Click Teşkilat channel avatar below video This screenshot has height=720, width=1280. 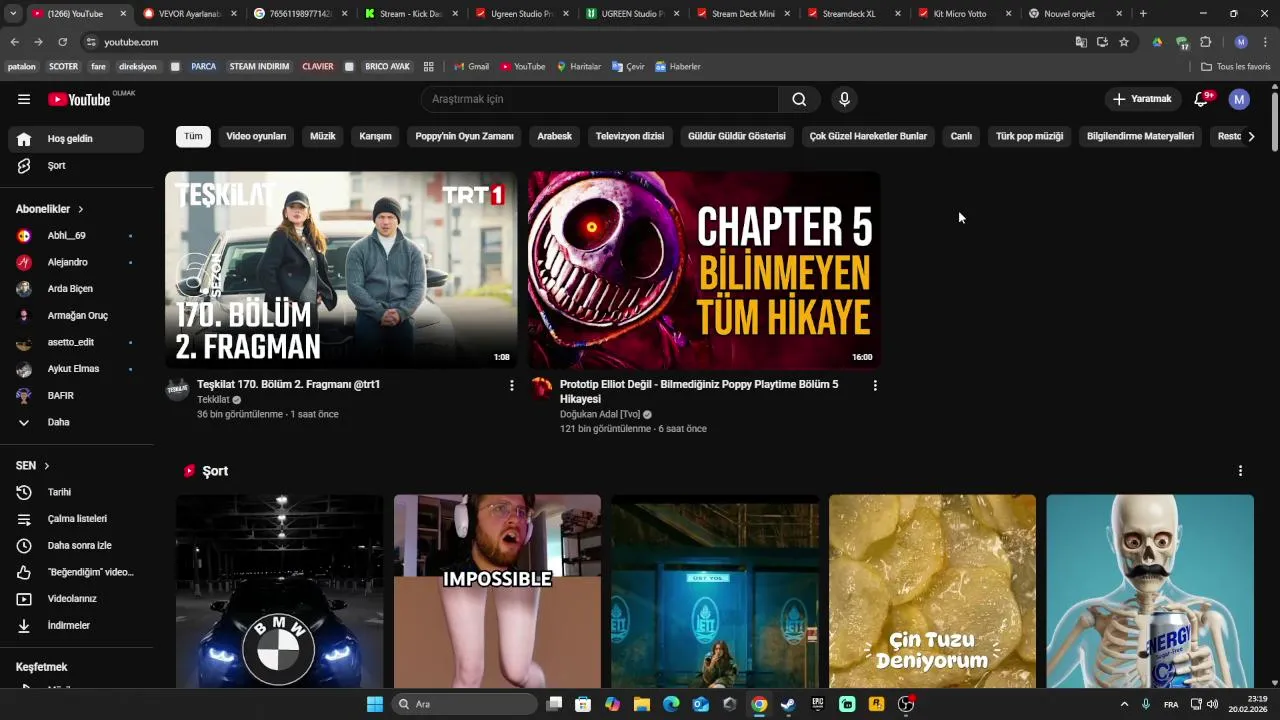pyautogui.click(x=178, y=389)
